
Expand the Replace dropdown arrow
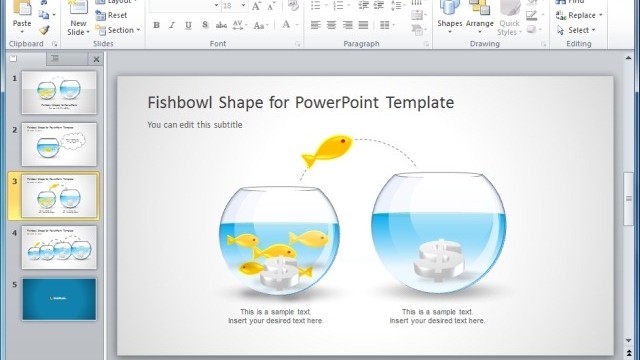click(x=600, y=15)
